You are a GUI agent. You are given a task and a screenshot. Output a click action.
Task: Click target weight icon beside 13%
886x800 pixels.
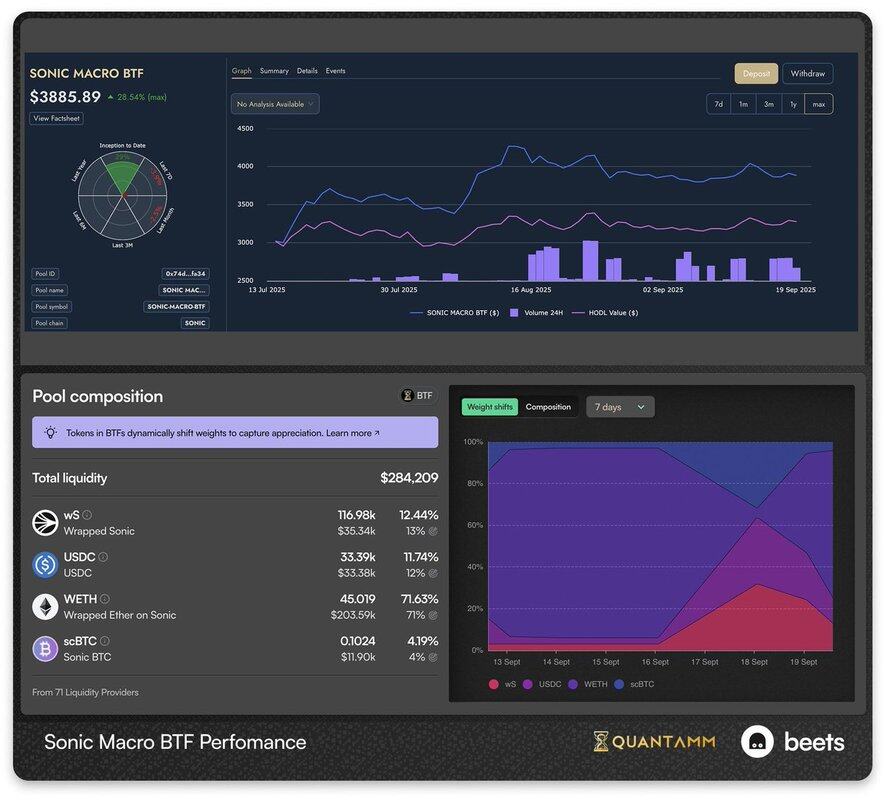pyautogui.click(x=433, y=531)
